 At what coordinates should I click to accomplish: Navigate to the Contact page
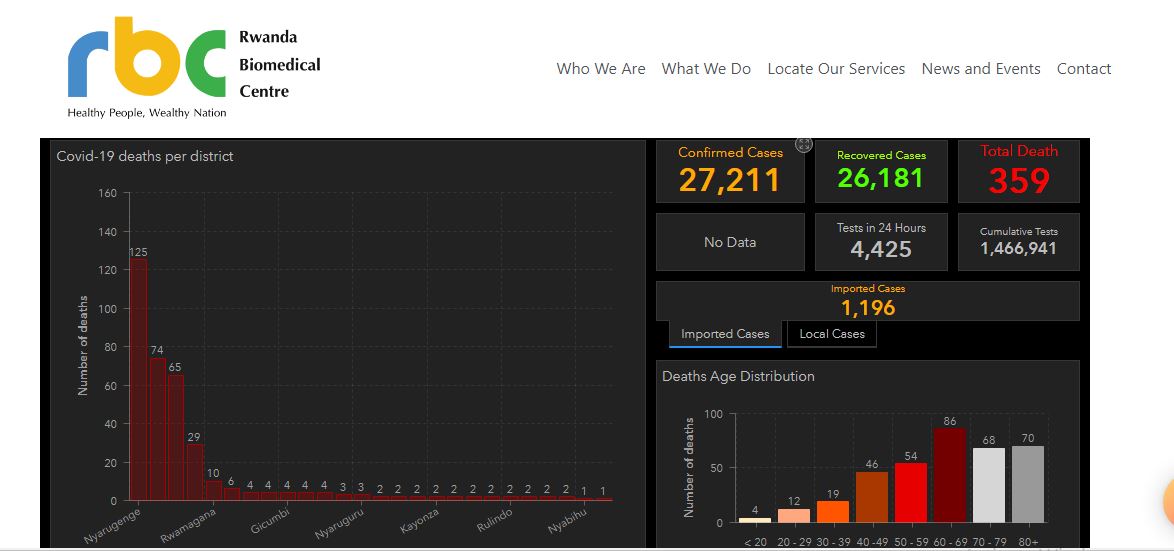1084,69
